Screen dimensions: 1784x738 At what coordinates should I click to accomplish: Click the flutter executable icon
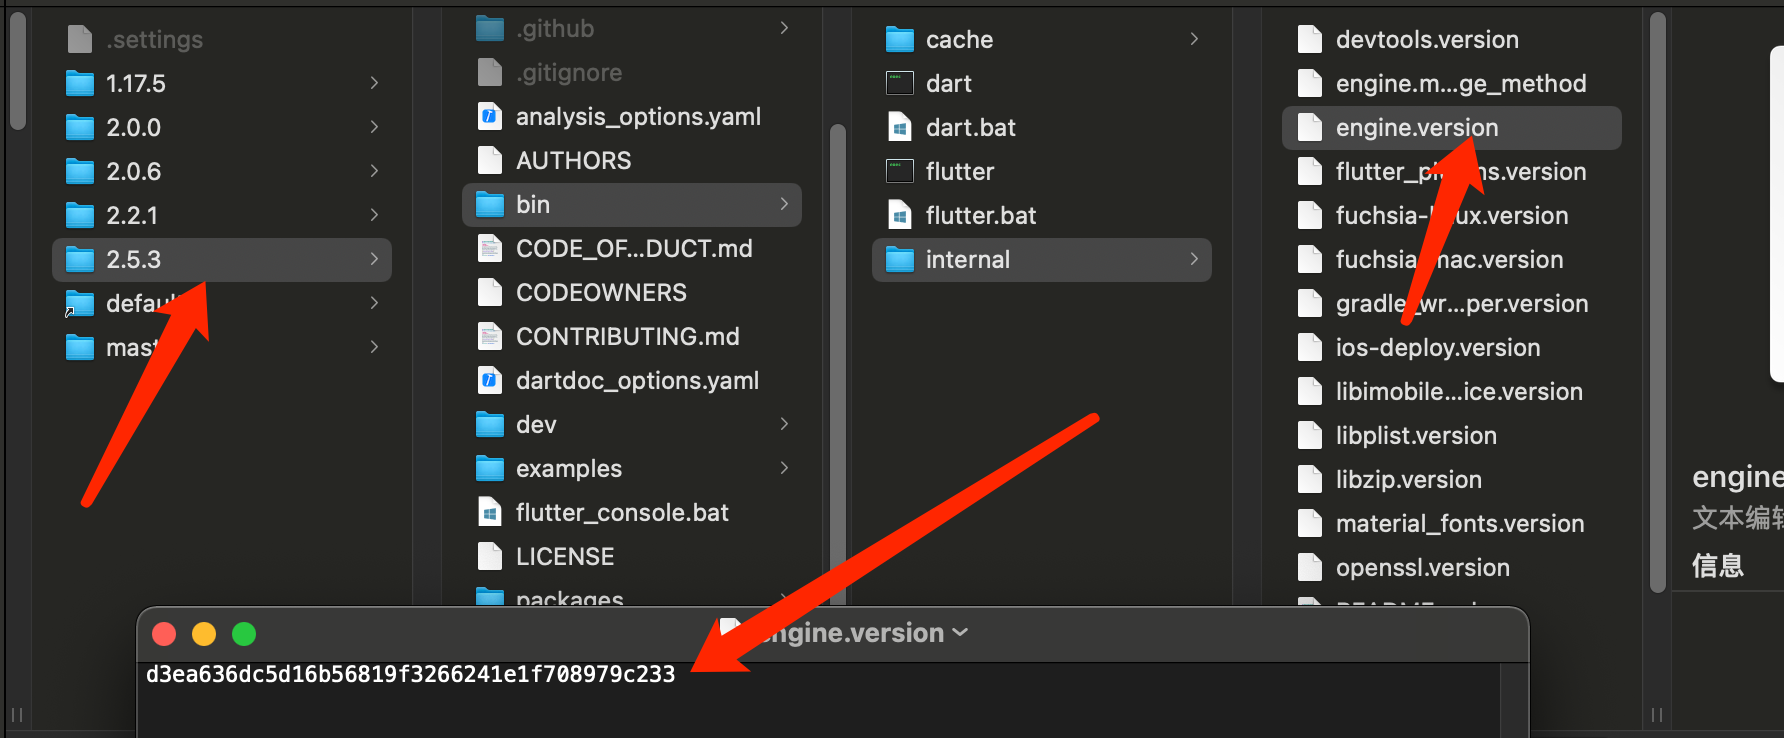(x=900, y=171)
